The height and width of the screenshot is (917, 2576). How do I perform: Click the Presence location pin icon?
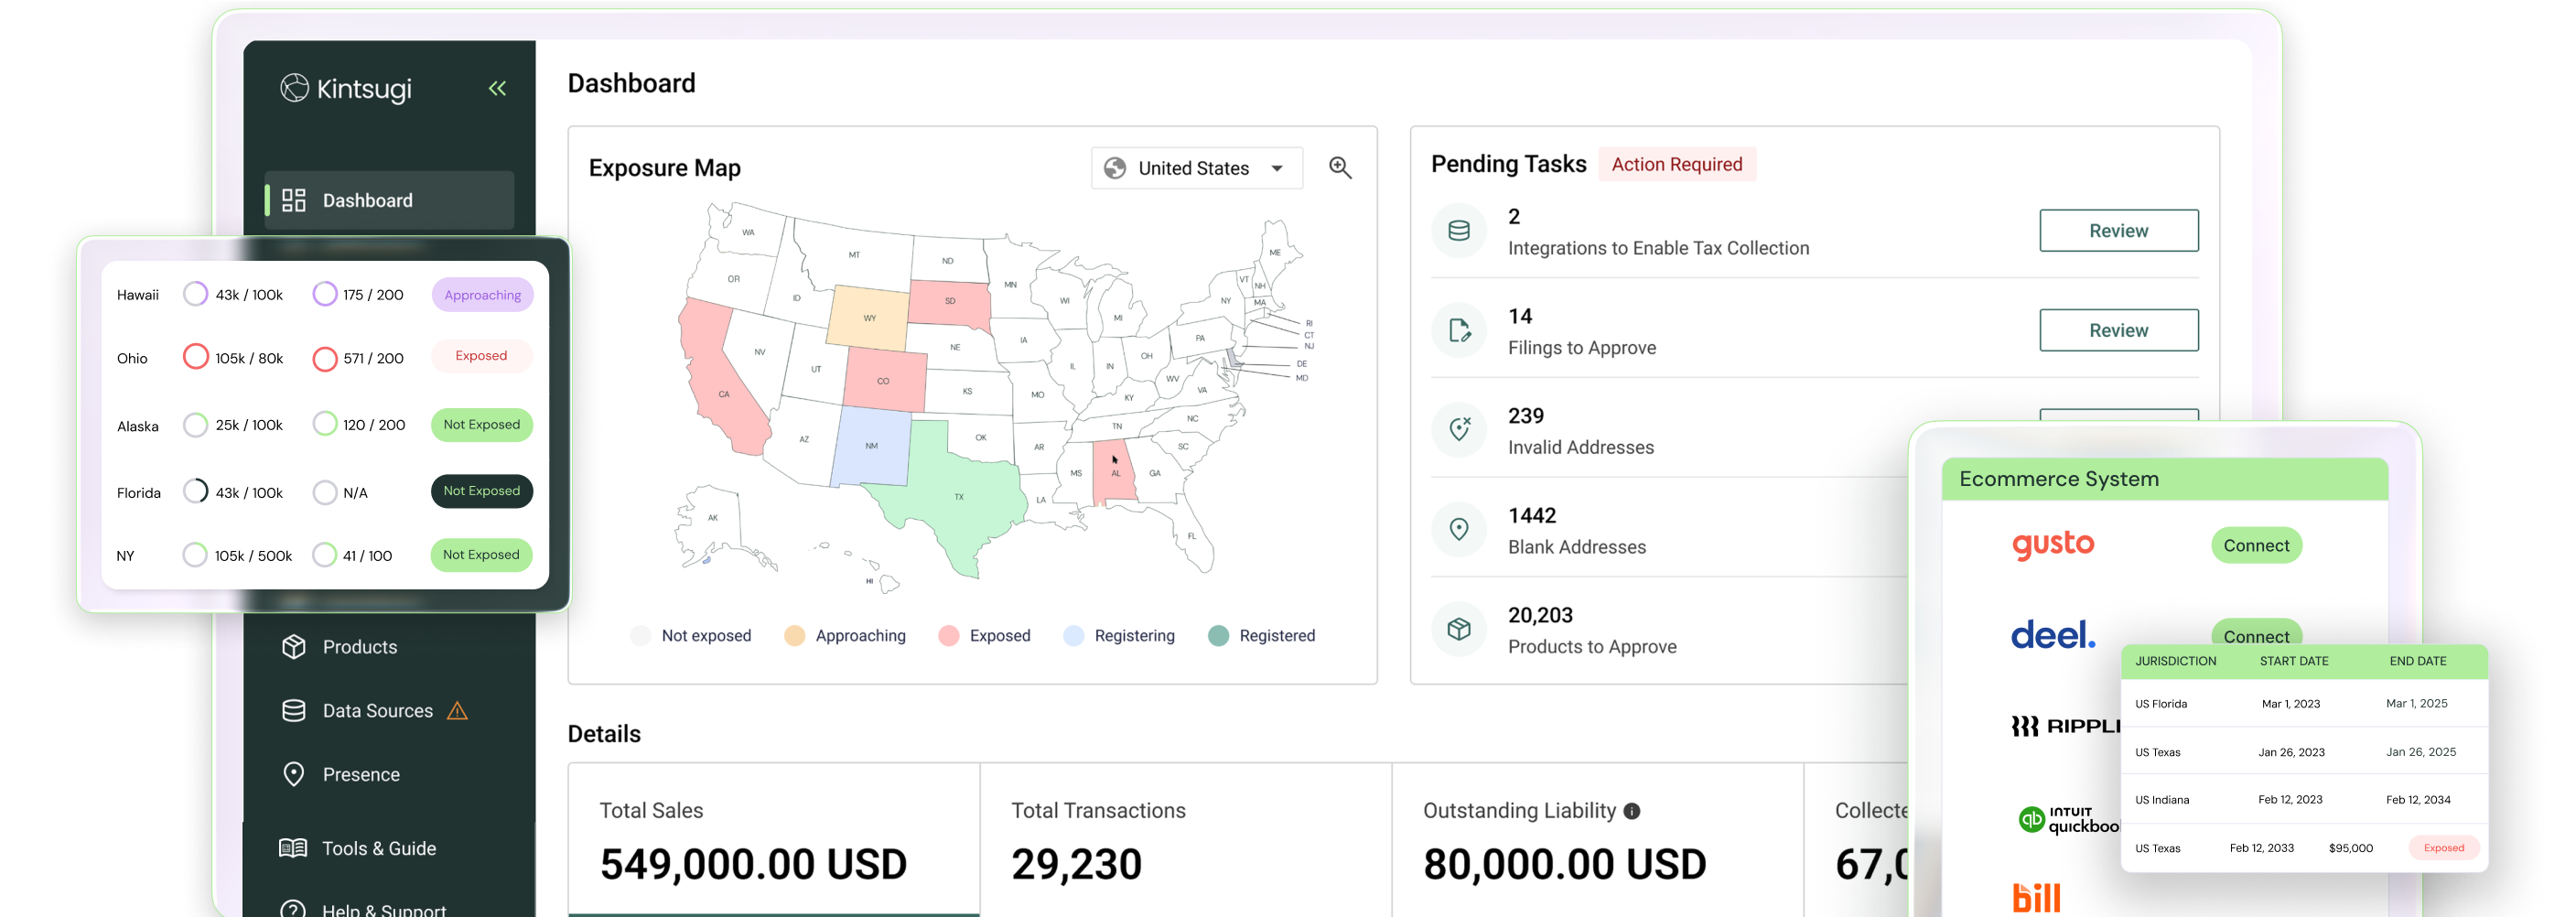pos(293,774)
